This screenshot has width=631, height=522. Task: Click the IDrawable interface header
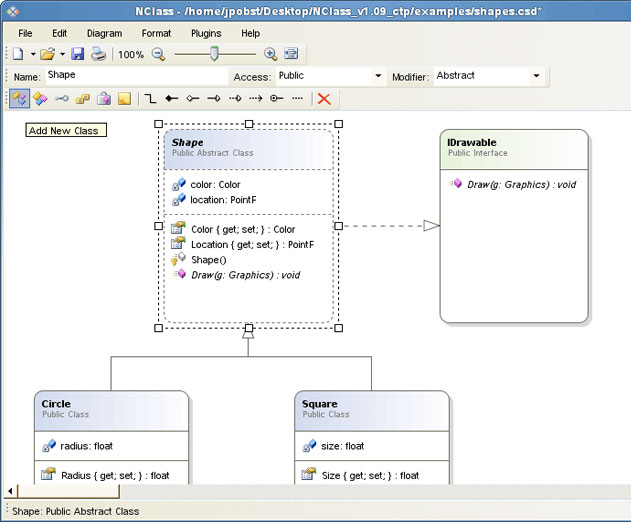[514, 149]
